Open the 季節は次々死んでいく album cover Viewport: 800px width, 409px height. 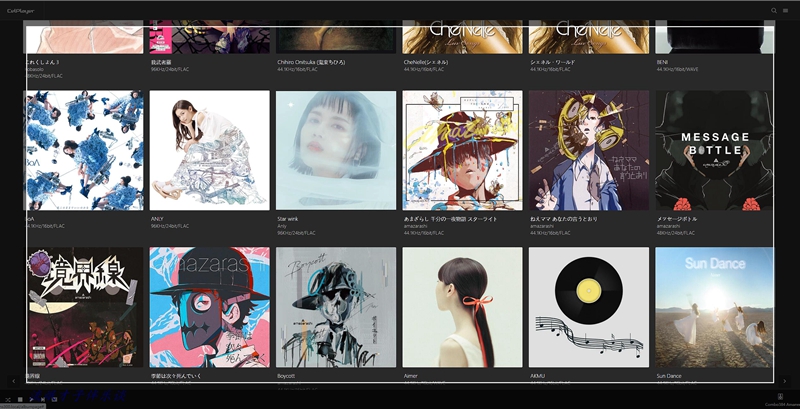[x=209, y=308]
